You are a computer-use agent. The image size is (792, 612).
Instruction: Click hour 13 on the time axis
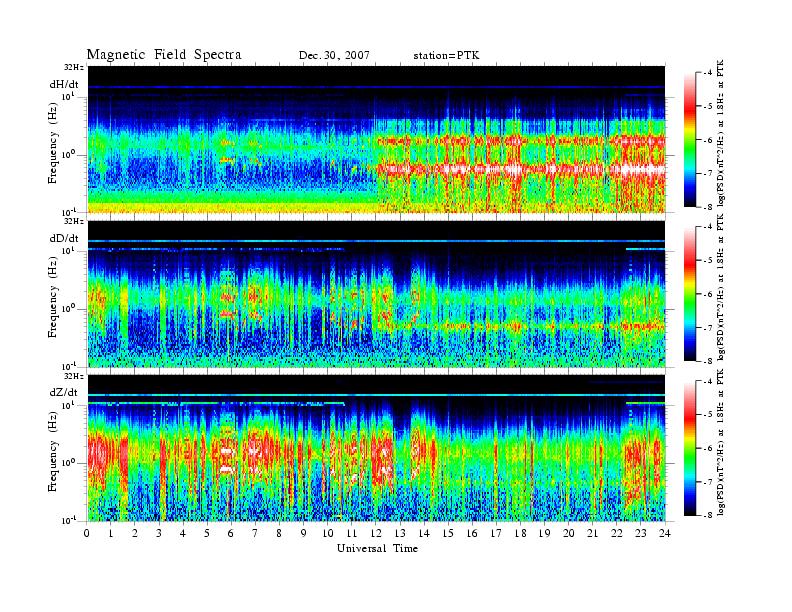[400, 533]
